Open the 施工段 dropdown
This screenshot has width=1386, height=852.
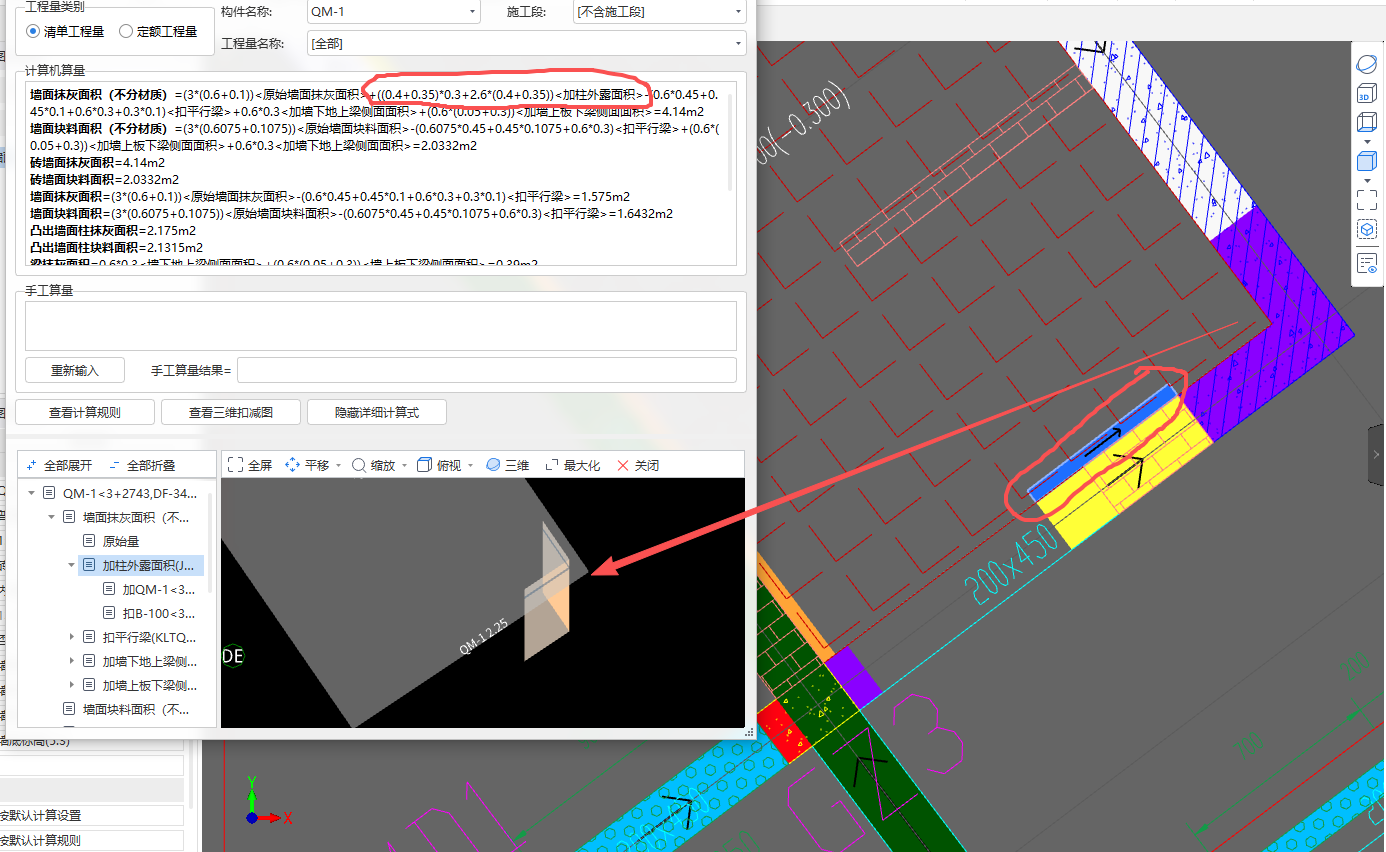(659, 12)
